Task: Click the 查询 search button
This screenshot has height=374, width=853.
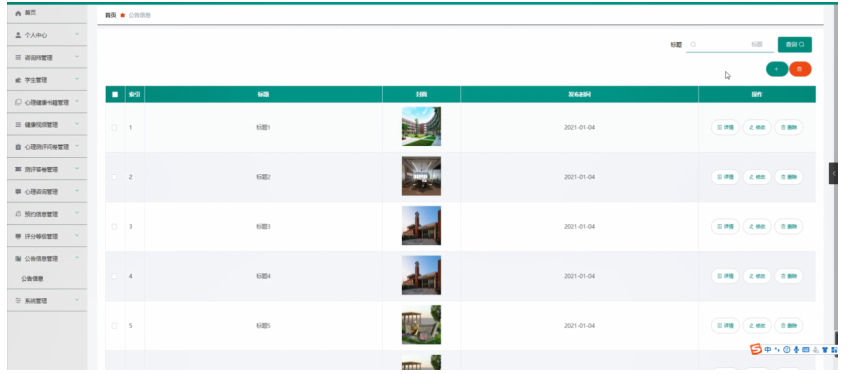Action: (795, 45)
